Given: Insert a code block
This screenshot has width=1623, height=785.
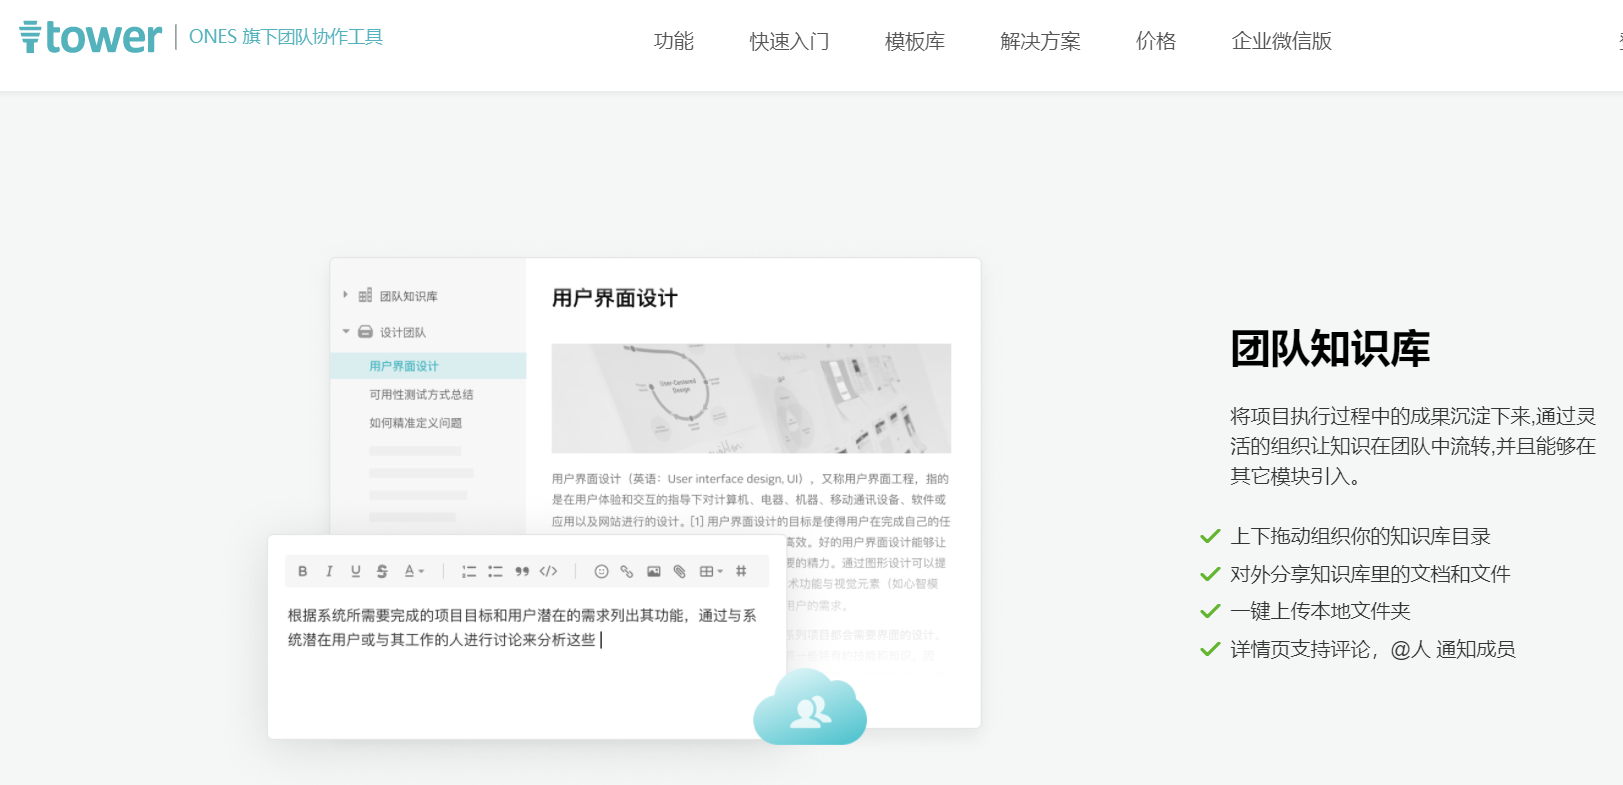Looking at the screenshot, I should click(548, 571).
